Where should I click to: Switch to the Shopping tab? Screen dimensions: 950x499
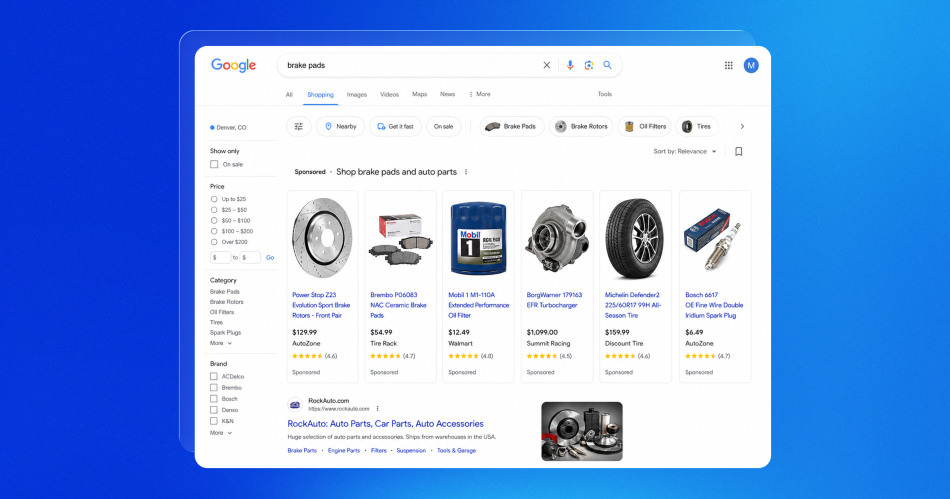coord(321,94)
